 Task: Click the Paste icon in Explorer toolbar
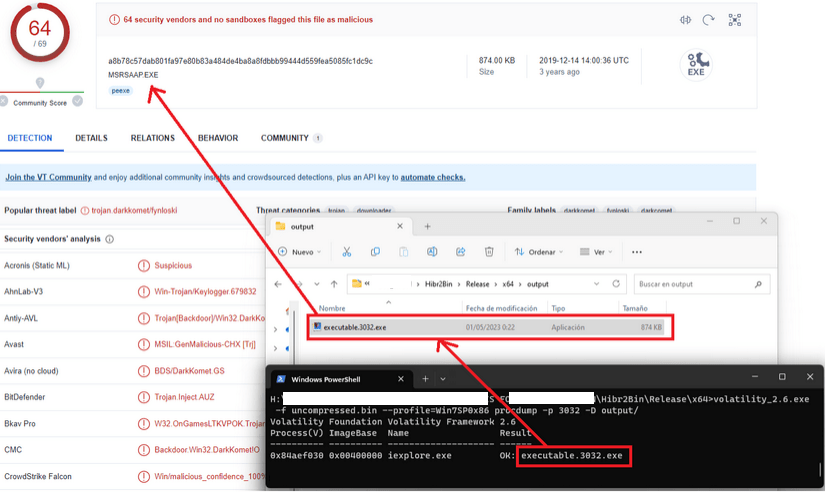[x=403, y=252]
